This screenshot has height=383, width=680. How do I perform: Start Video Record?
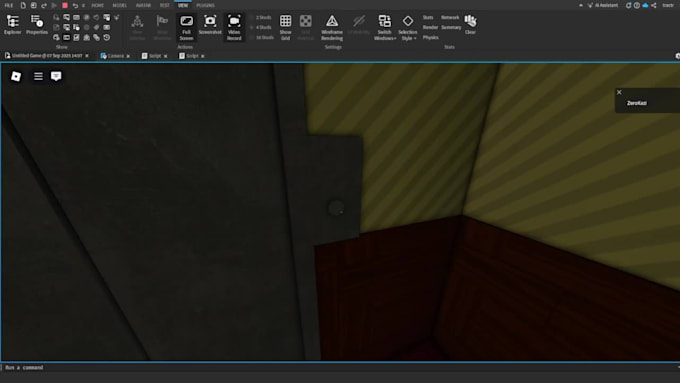[234, 27]
